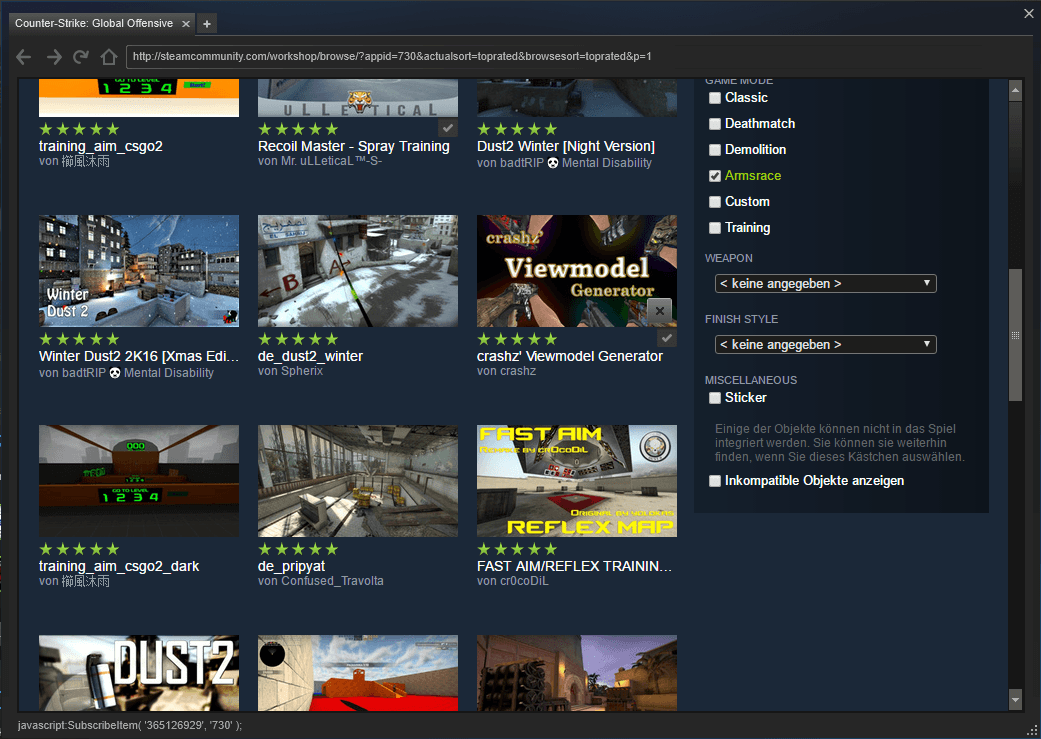1041x739 pixels.
Task: Check Inkompatible Objekte anzeigen
Action: tap(715, 481)
